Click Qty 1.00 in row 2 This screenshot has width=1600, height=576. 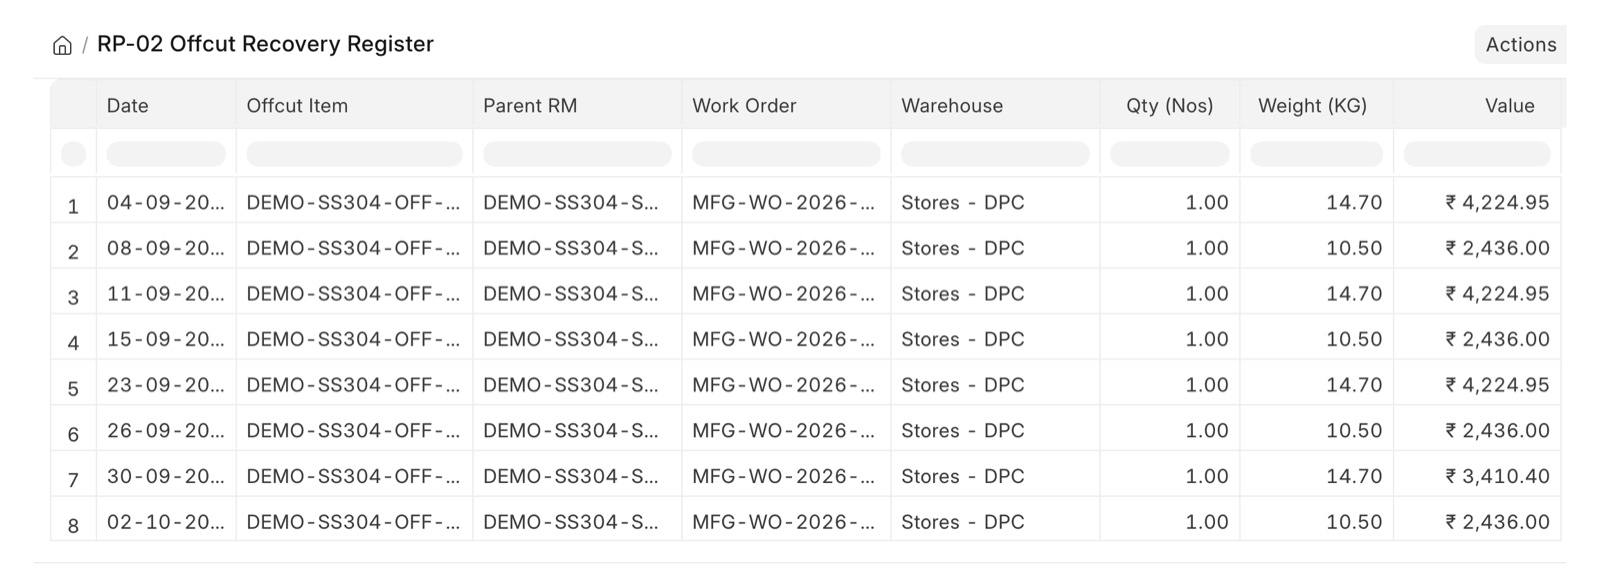pyautogui.click(x=1170, y=248)
